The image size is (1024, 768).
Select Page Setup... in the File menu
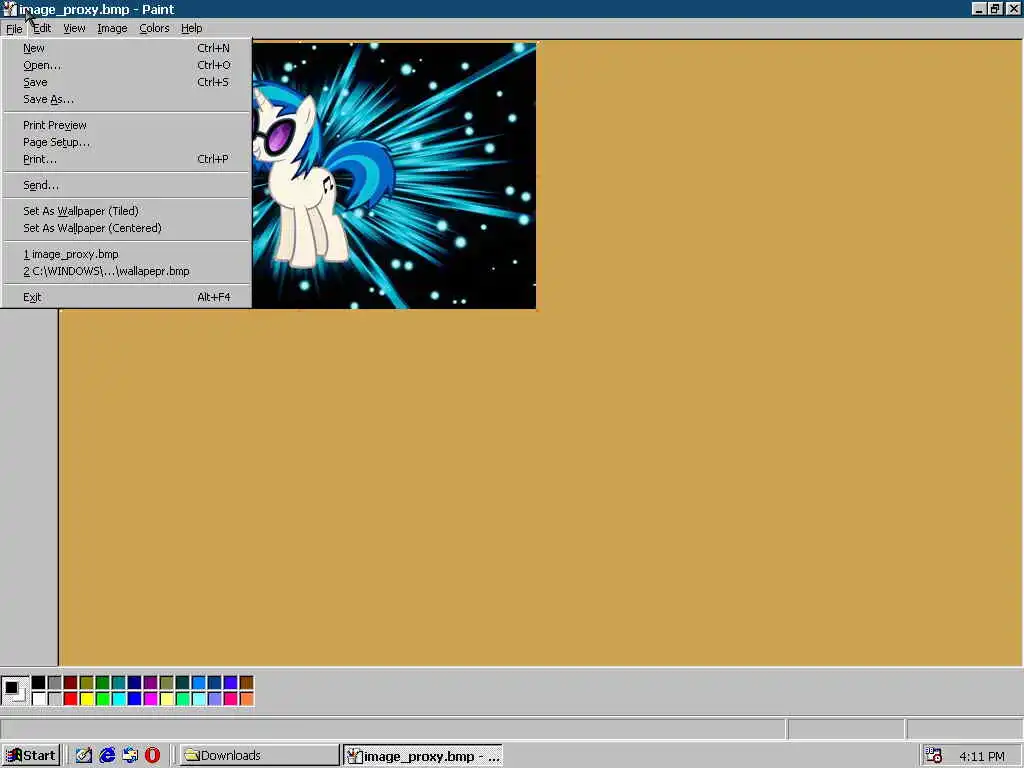click(126, 142)
